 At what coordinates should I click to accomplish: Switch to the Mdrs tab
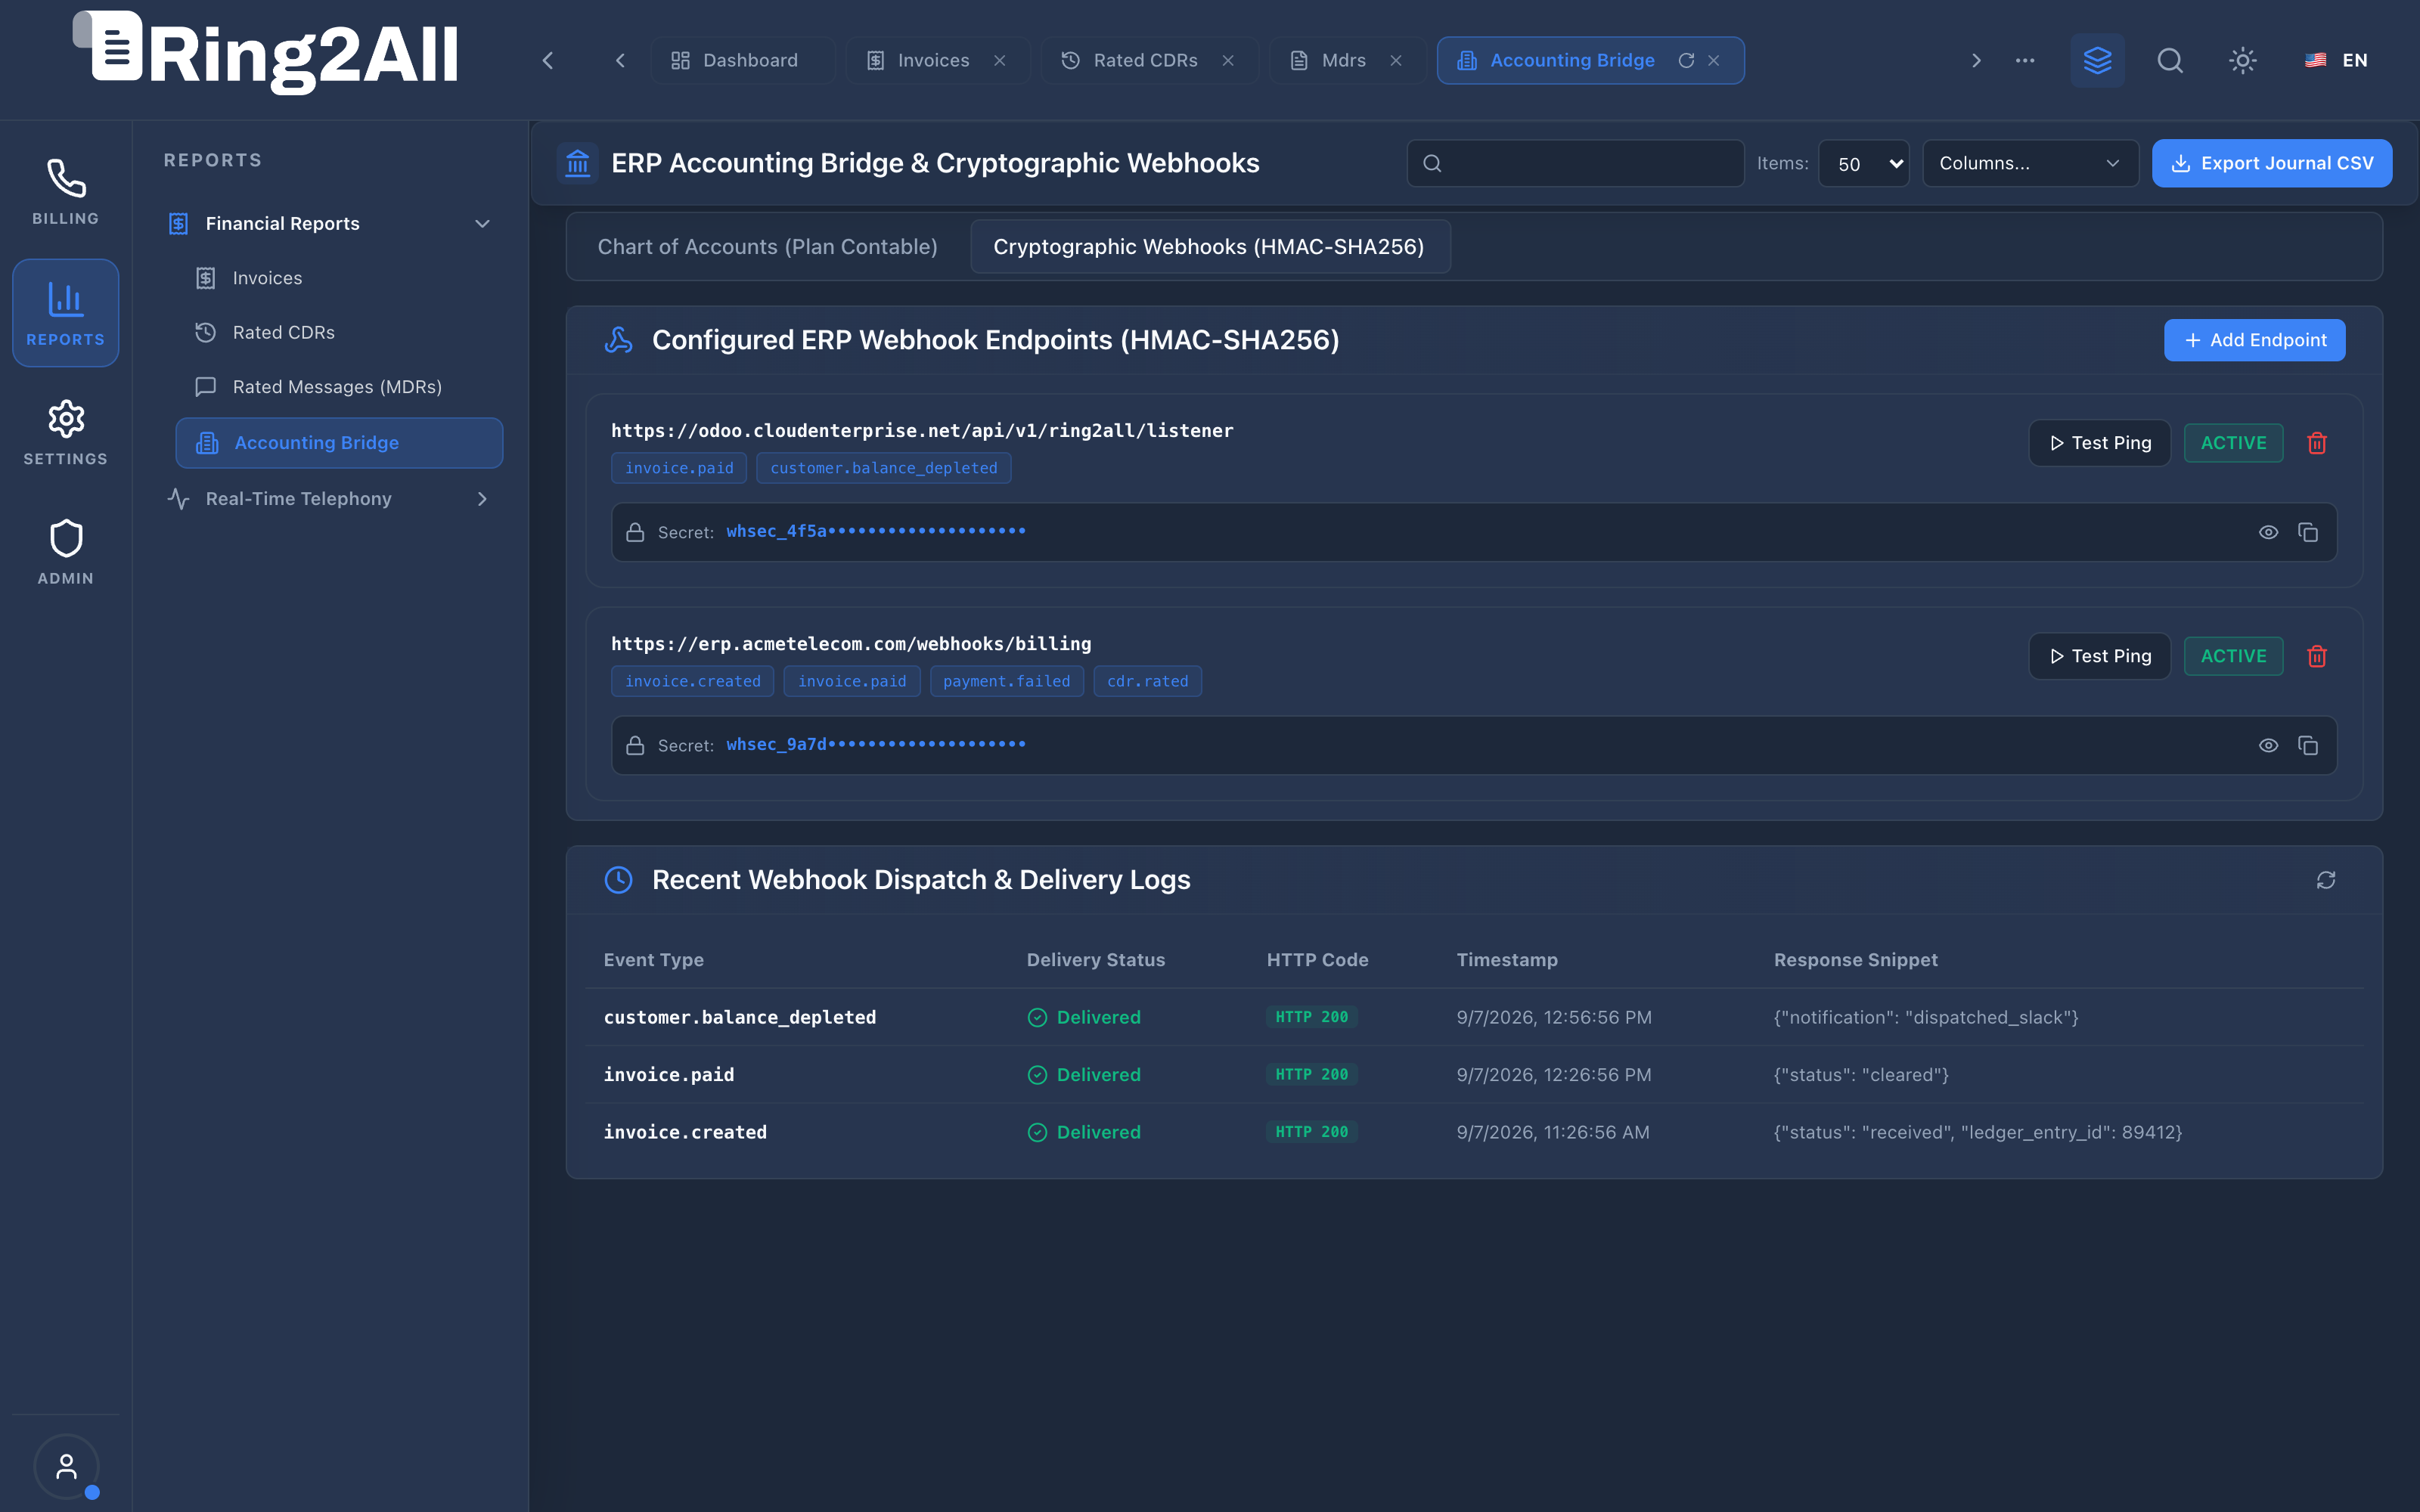(x=1346, y=61)
